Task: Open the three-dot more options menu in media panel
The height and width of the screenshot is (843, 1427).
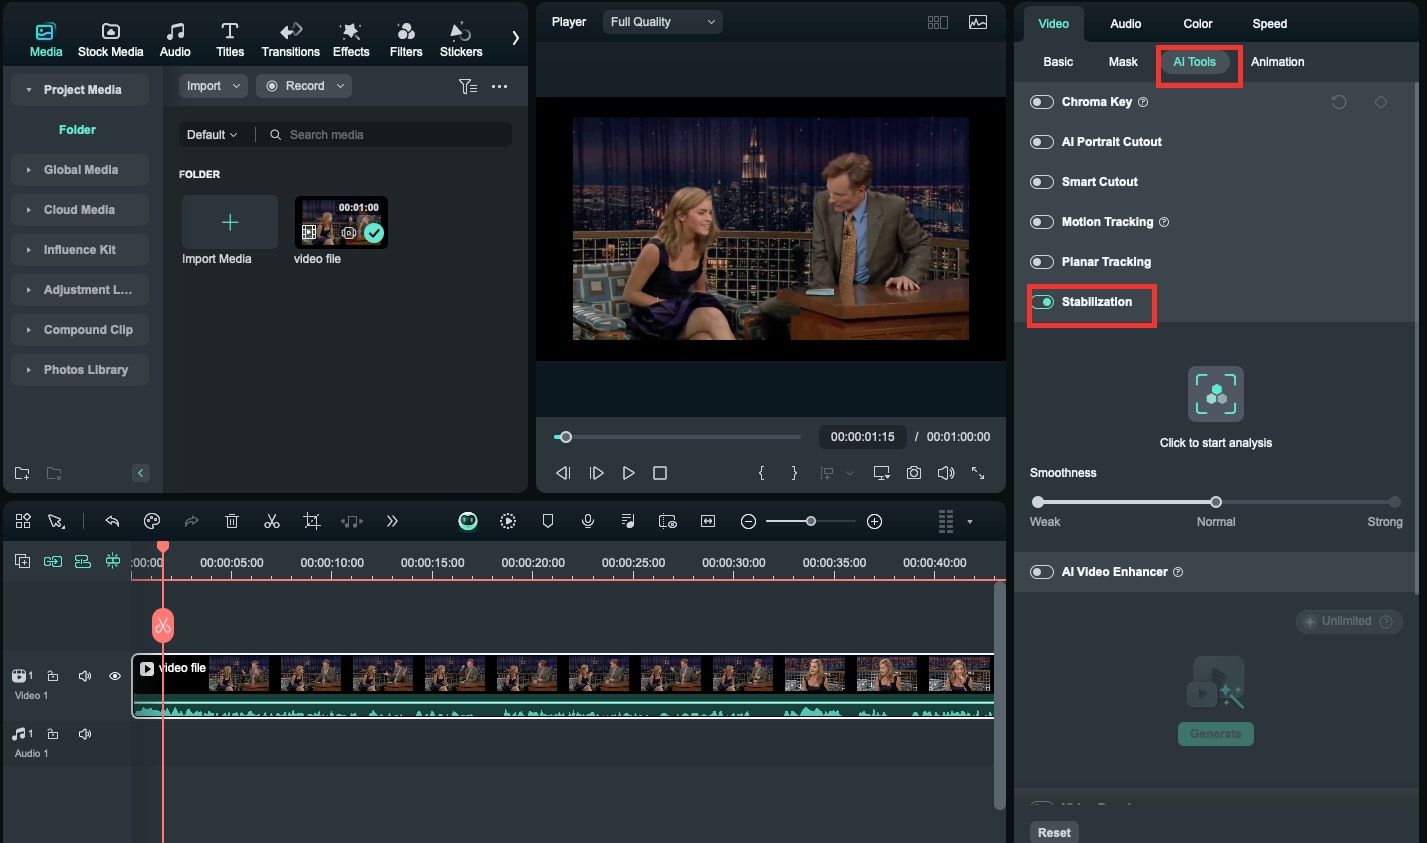Action: tap(500, 86)
